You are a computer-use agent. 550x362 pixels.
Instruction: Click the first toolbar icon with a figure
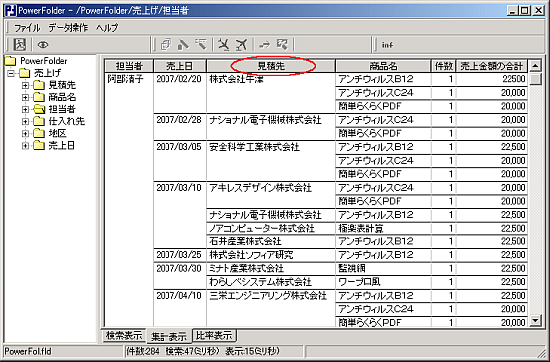coord(20,45)
